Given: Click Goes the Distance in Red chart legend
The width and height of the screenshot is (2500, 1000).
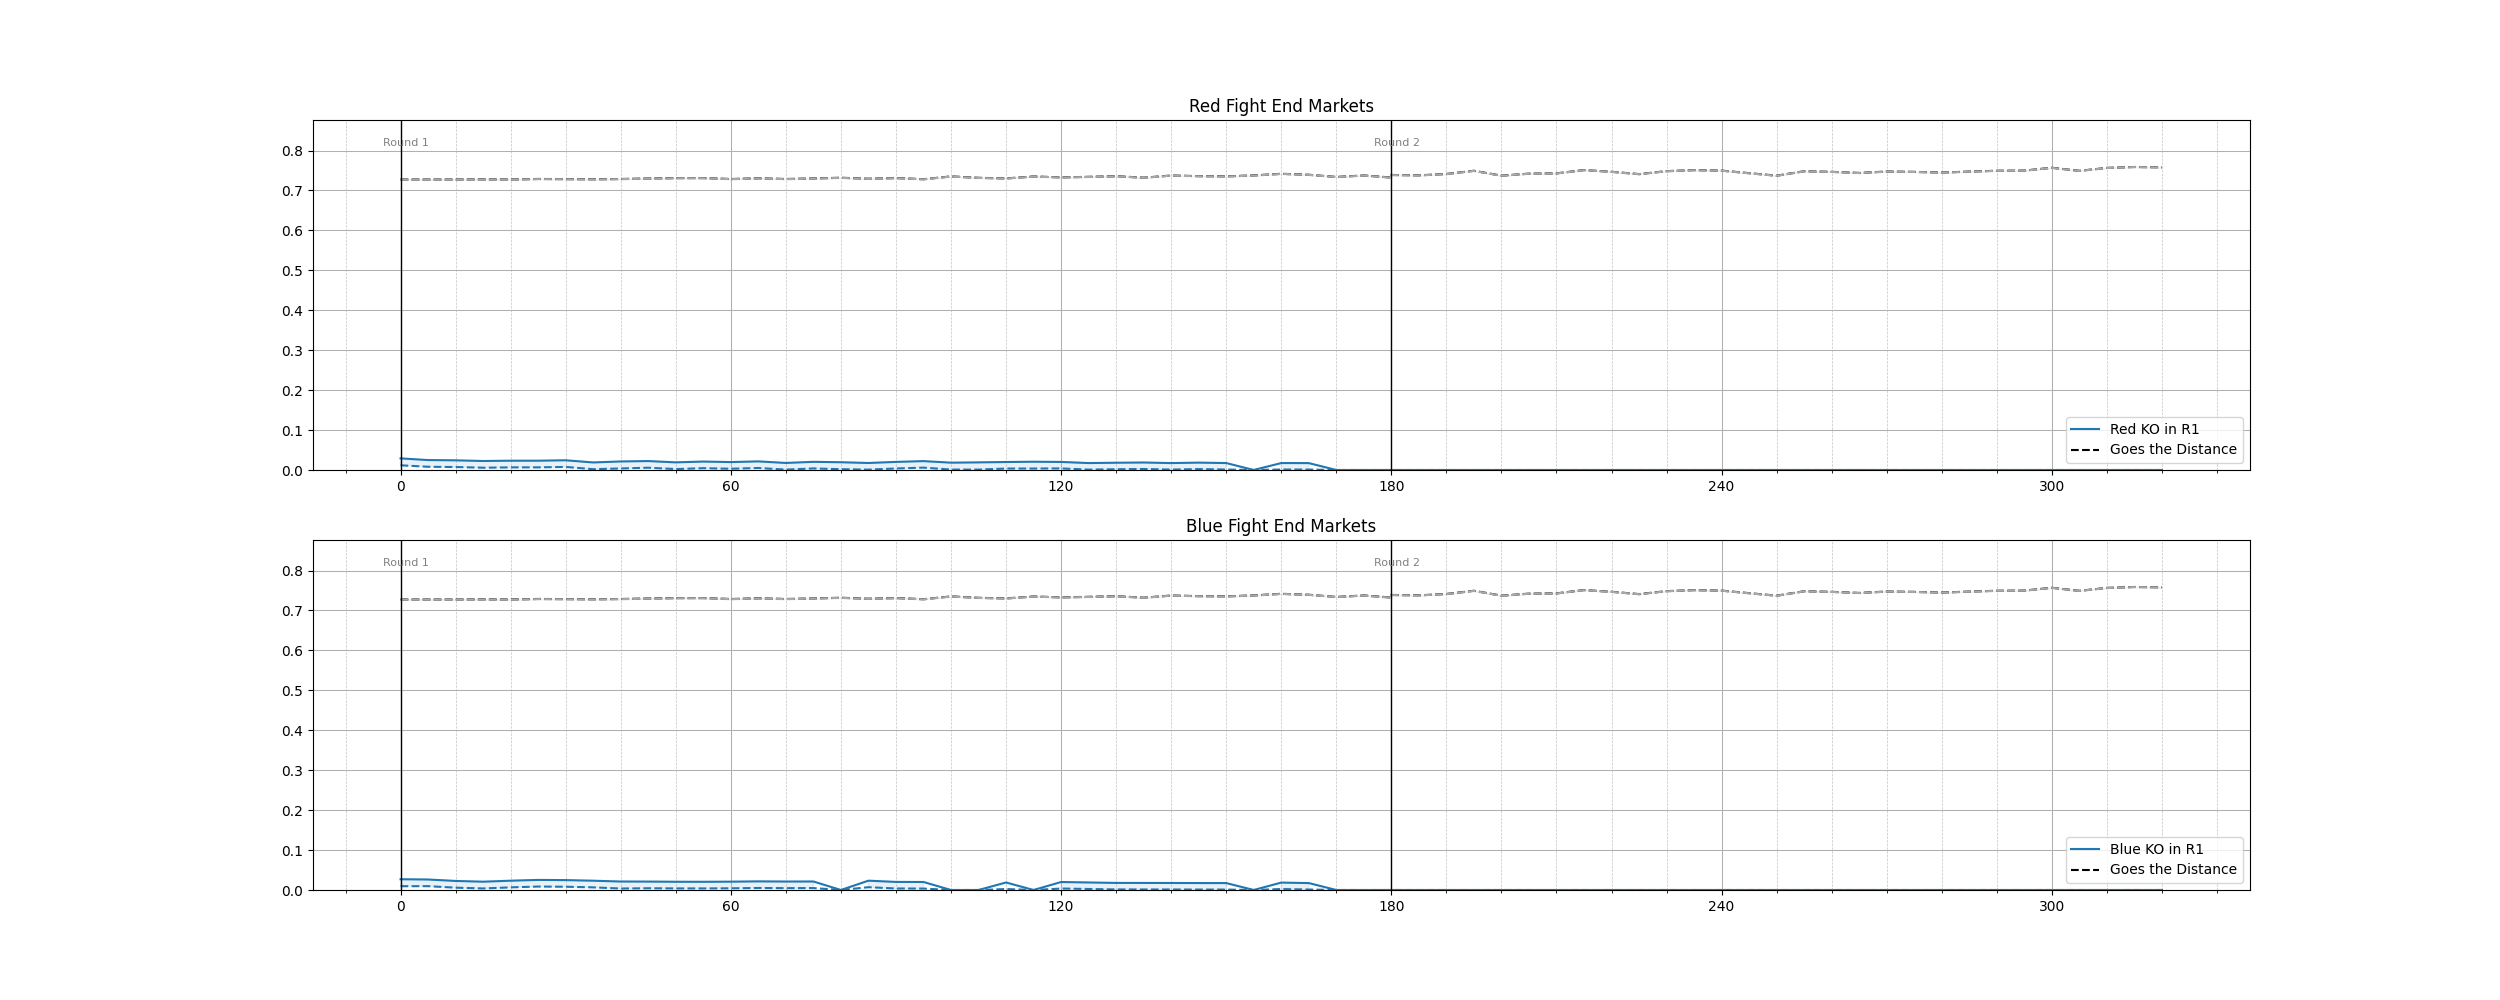Looking at the screenshot, I should coord(2172,450).
